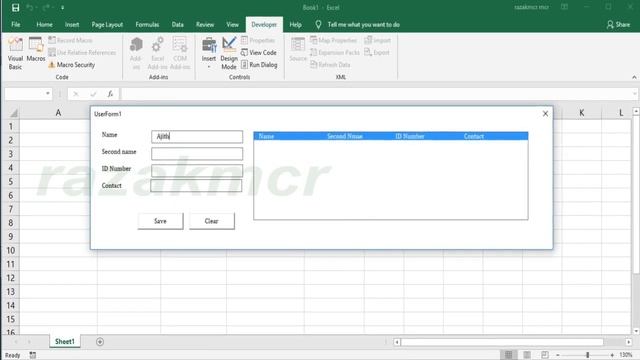This screenshot has width=640, height=360.
Task: Switch to the Home tab
Action: [44, 24]
